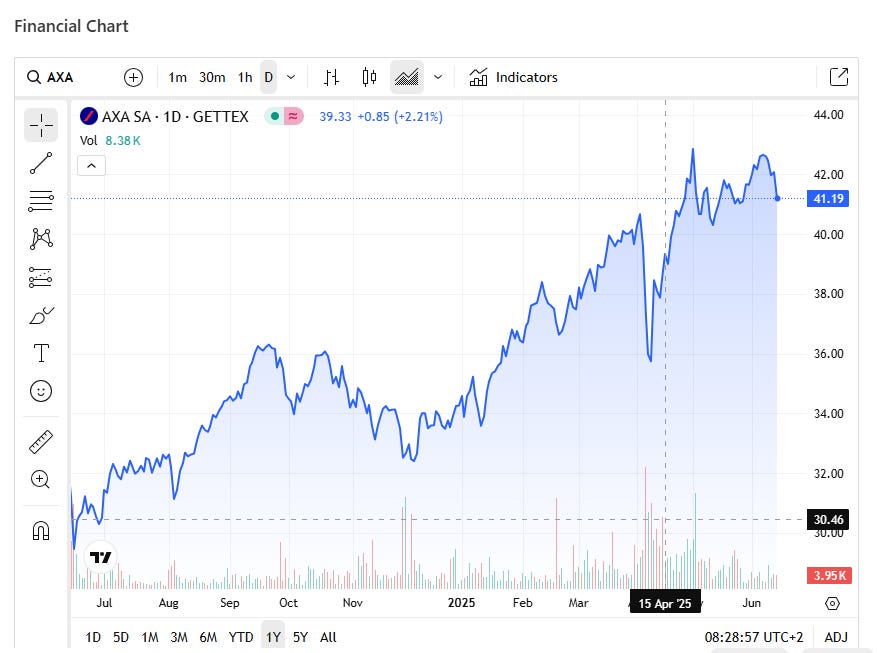Click the 39.33 price value in legend

pyautogui.click(x=335, y=116)
